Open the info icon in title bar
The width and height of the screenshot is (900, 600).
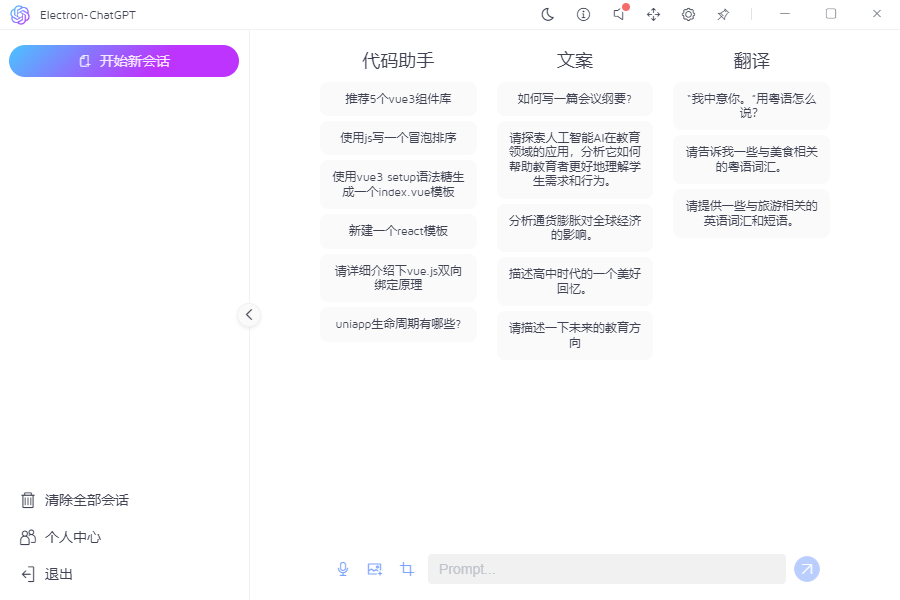point(583,14)
